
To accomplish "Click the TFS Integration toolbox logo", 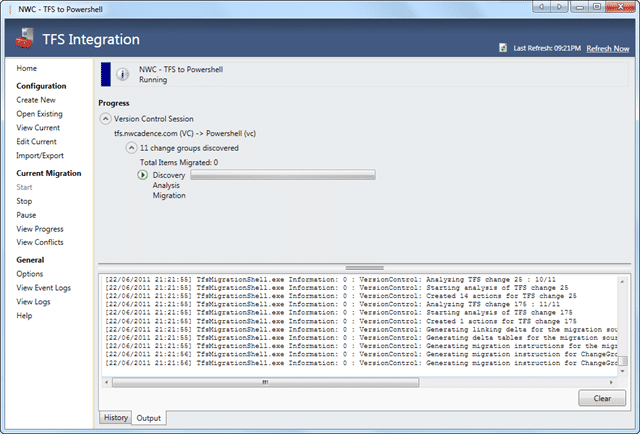I will (x=24, y=38).
